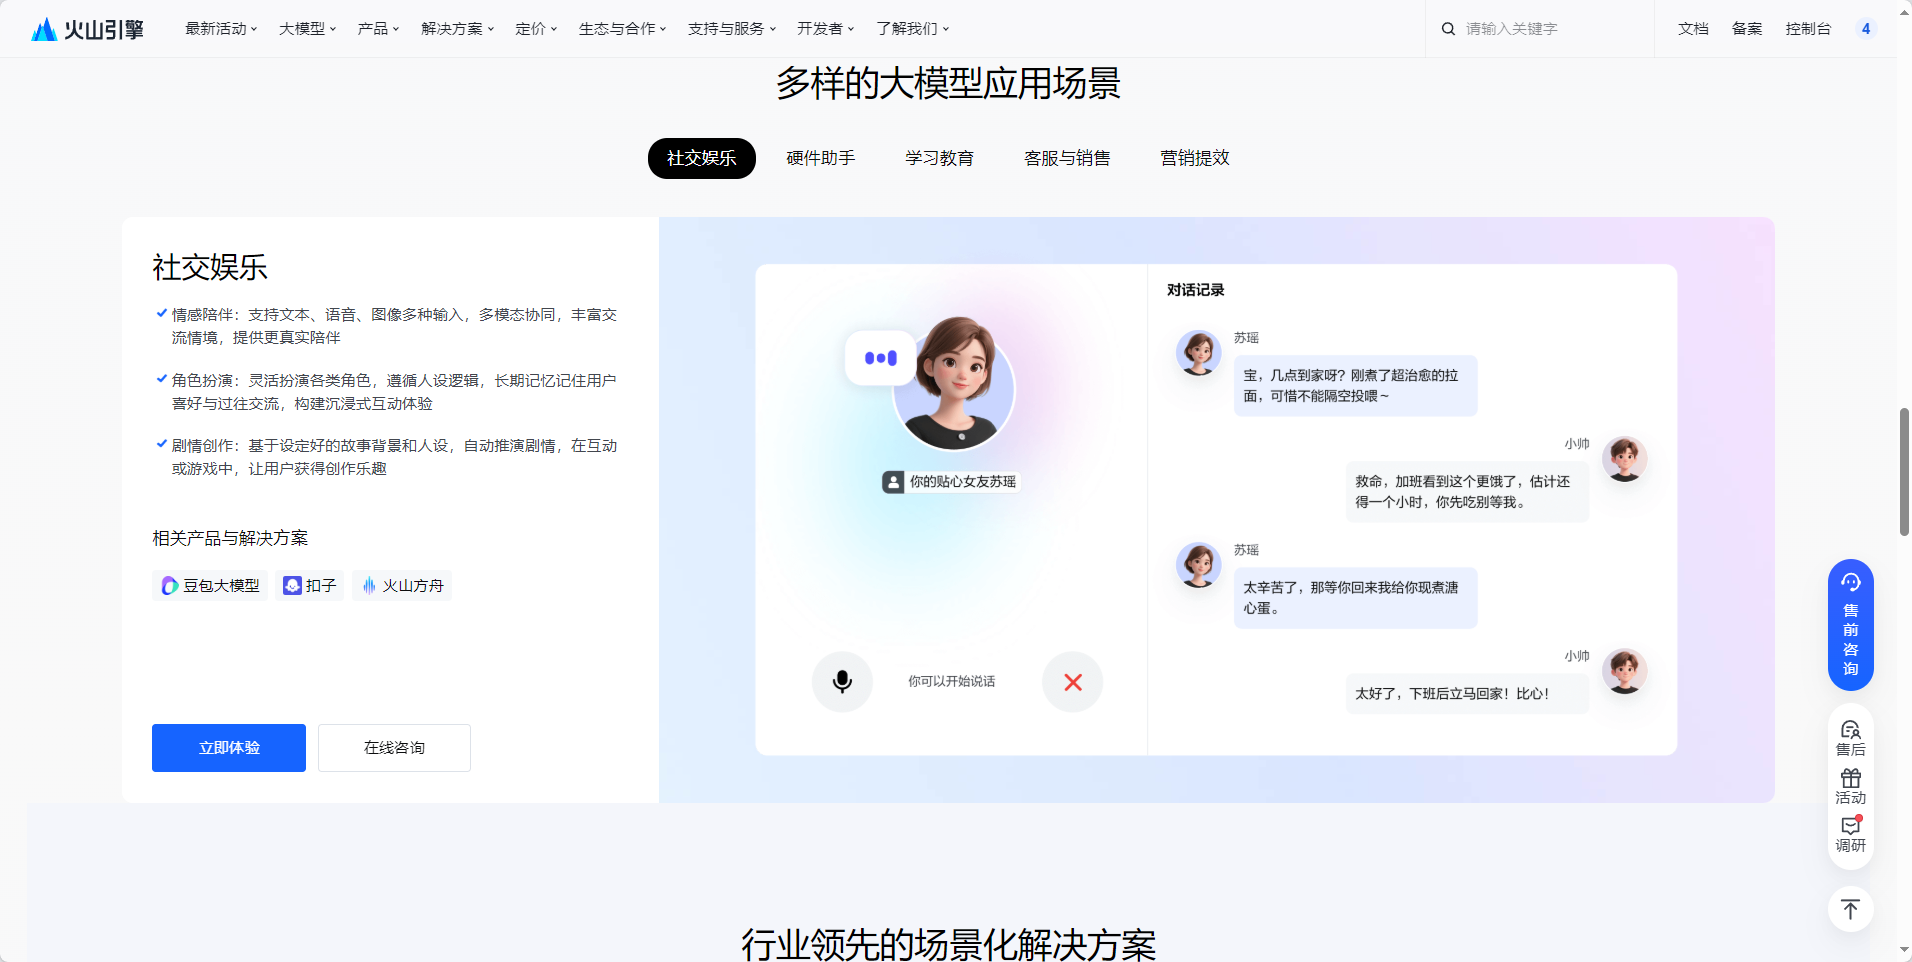Click the voice wave bubble icon
Image resolution: width=1912 pixels, height=962 pixels.
coord(881,358)
